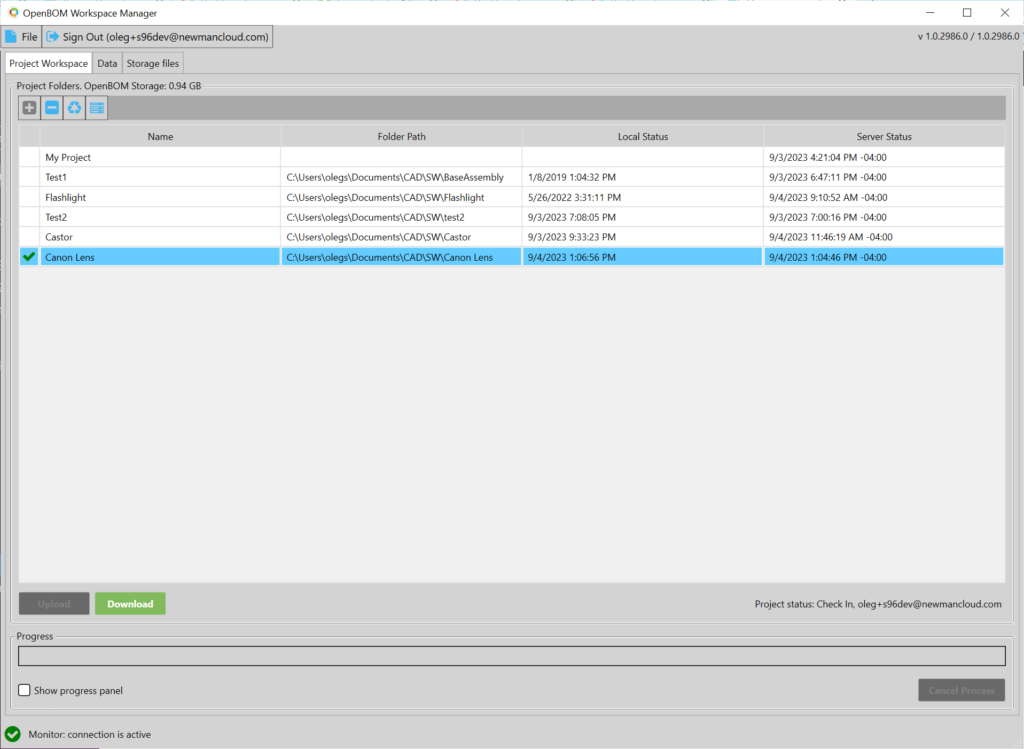Select the Flashlight project name
The width and height of the screenshot is (1024, 749).
point(65,197)
